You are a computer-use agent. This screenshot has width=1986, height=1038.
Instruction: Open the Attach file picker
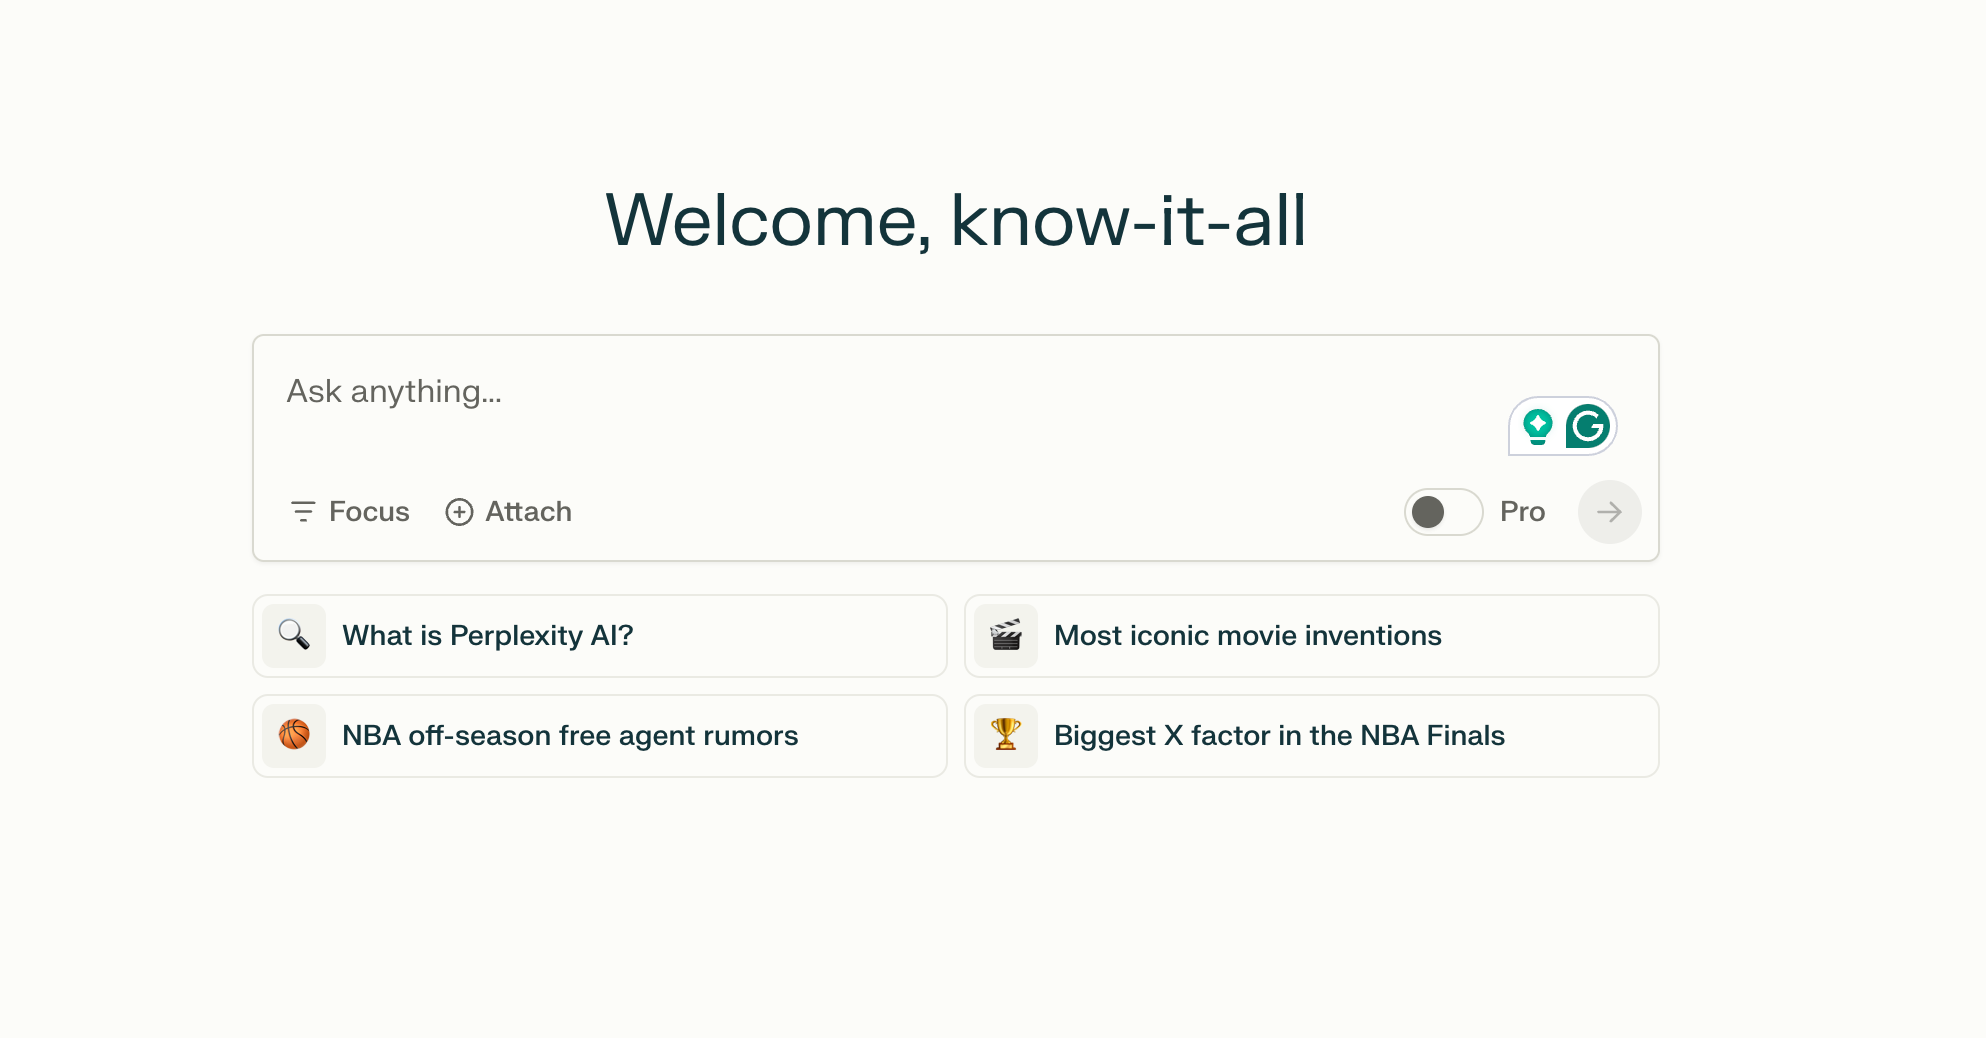click(x=508, y=511)
